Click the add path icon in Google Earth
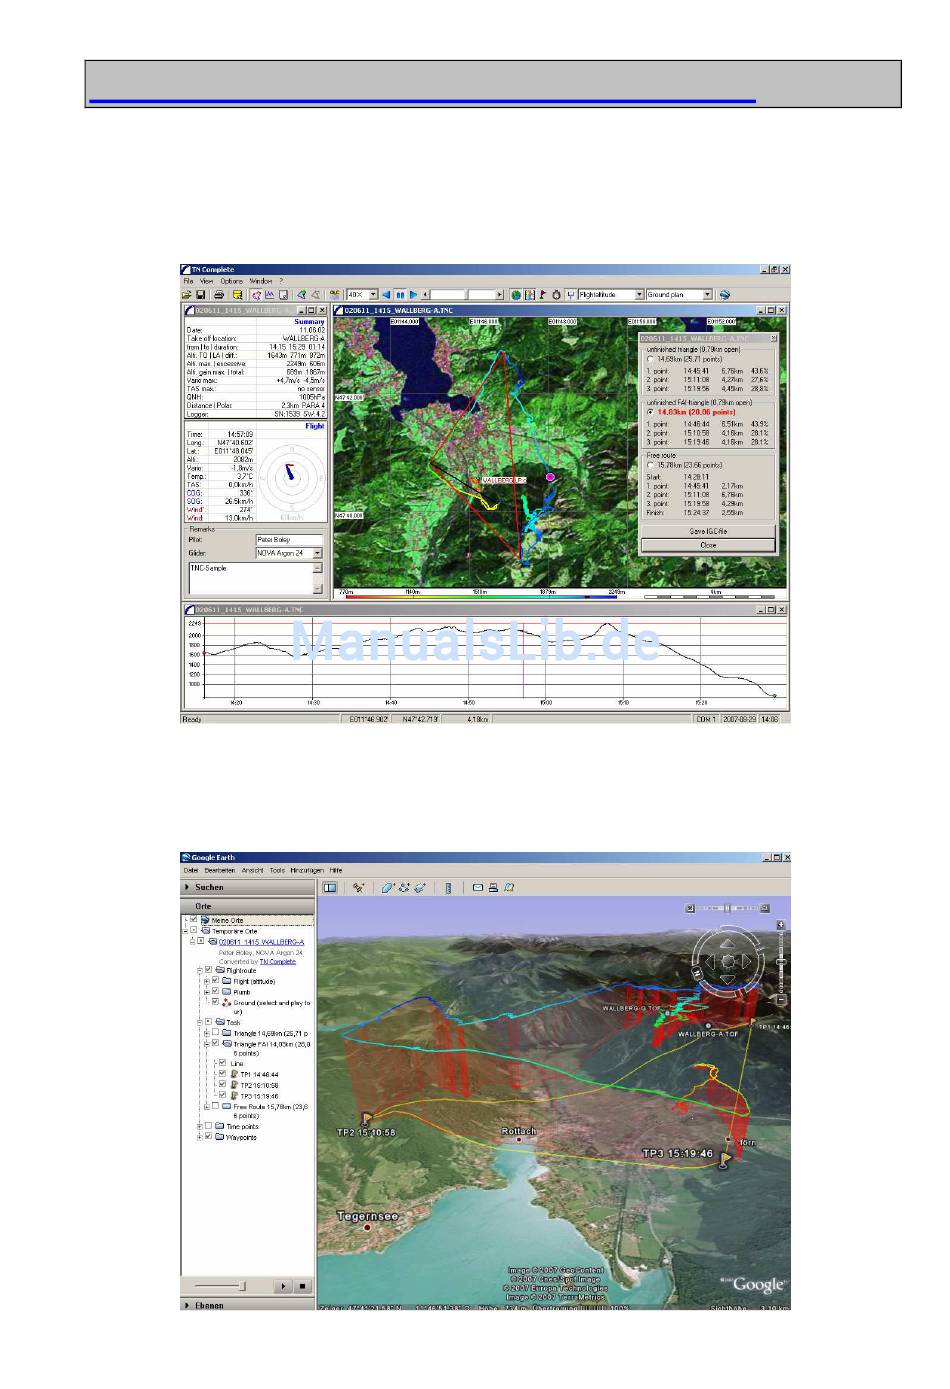This screenshot has width=950, height=1389. tap(403, 887)
